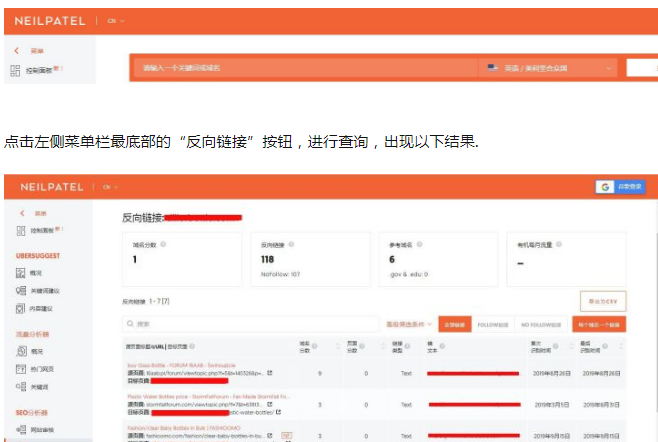This screenshot has height=442, width=658.
Task: Click the back arrow in the lower sidebar
Action: coord(22,213)
